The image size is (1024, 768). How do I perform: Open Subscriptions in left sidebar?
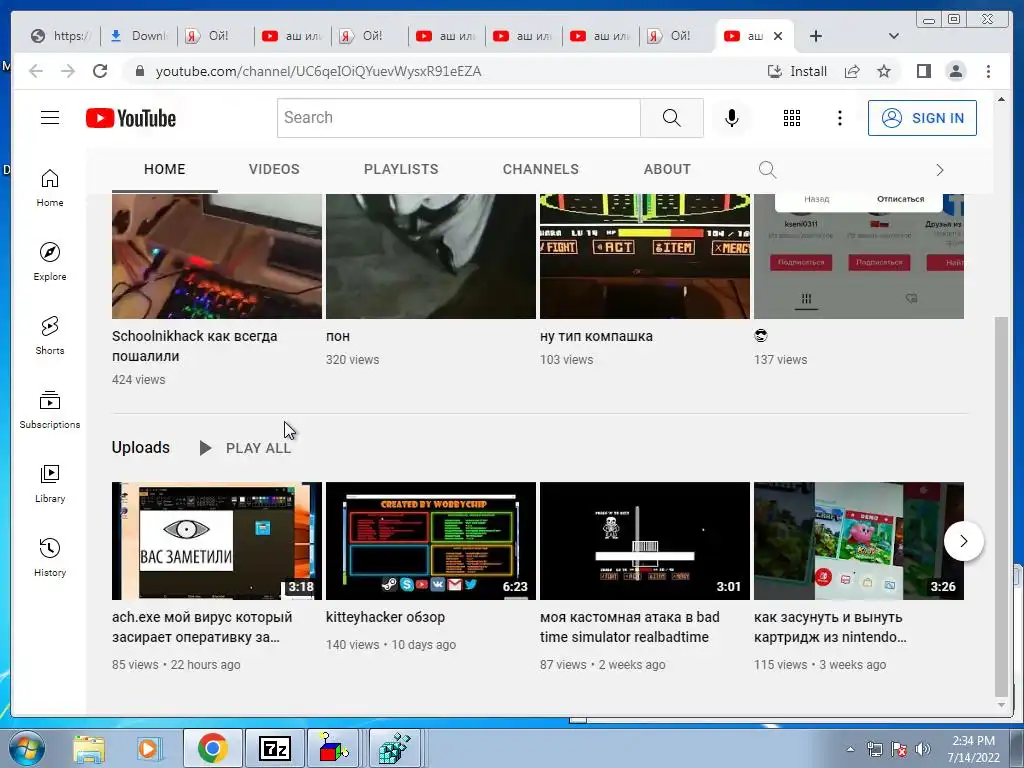[50, 409]
